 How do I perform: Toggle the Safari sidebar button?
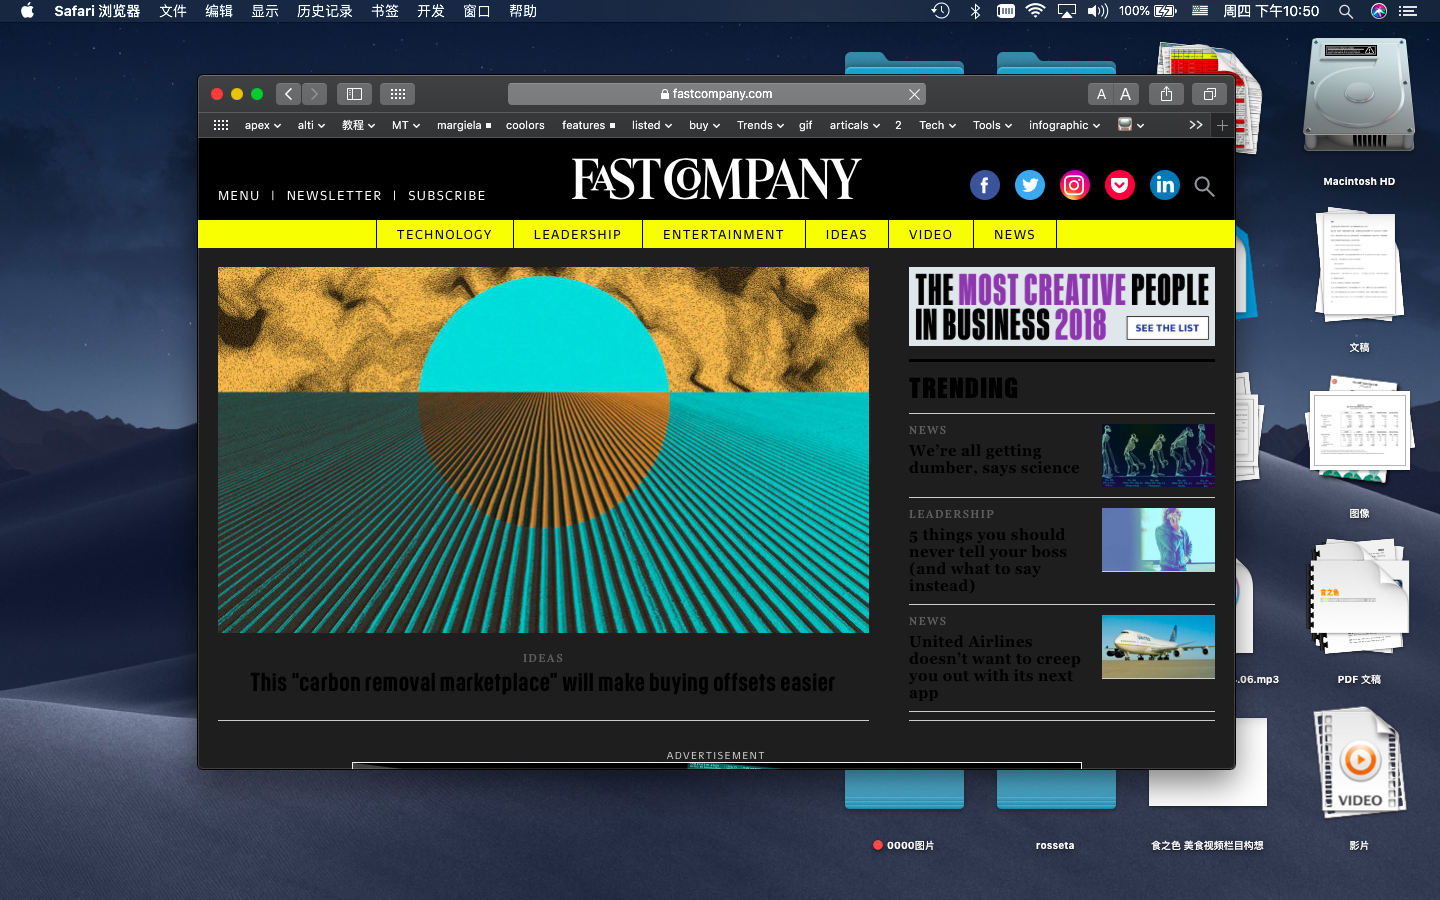tap(354, 94)
